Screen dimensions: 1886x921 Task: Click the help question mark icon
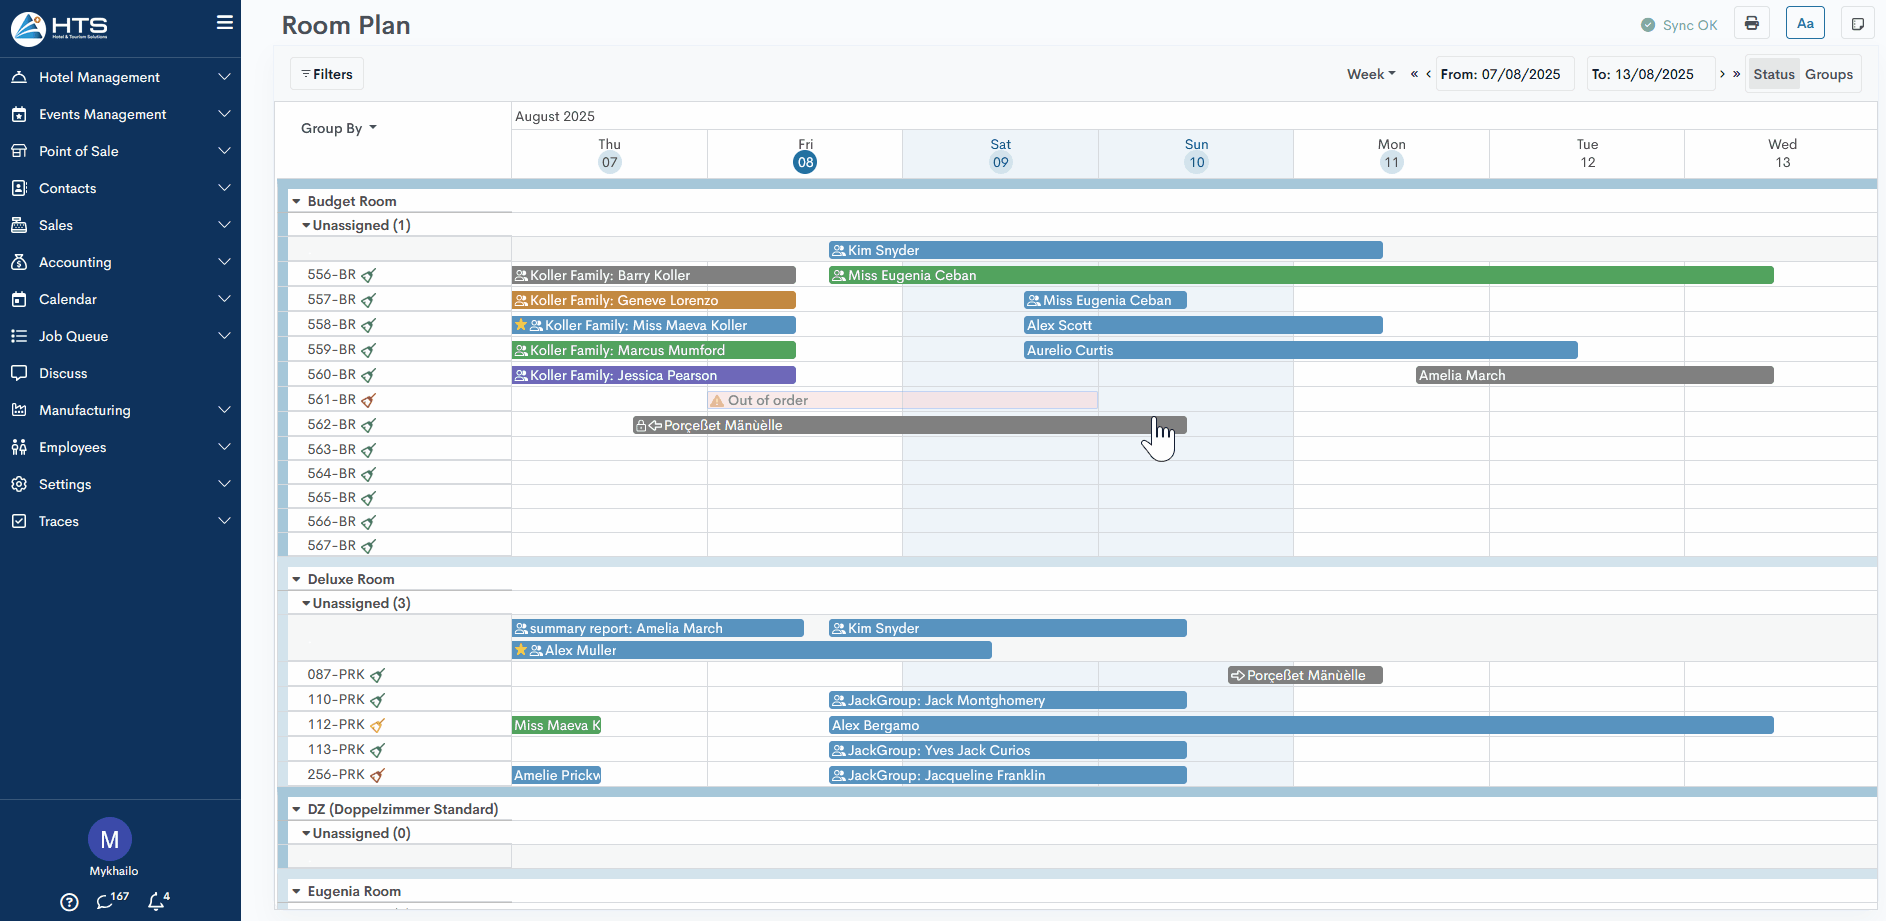point(69,902)
